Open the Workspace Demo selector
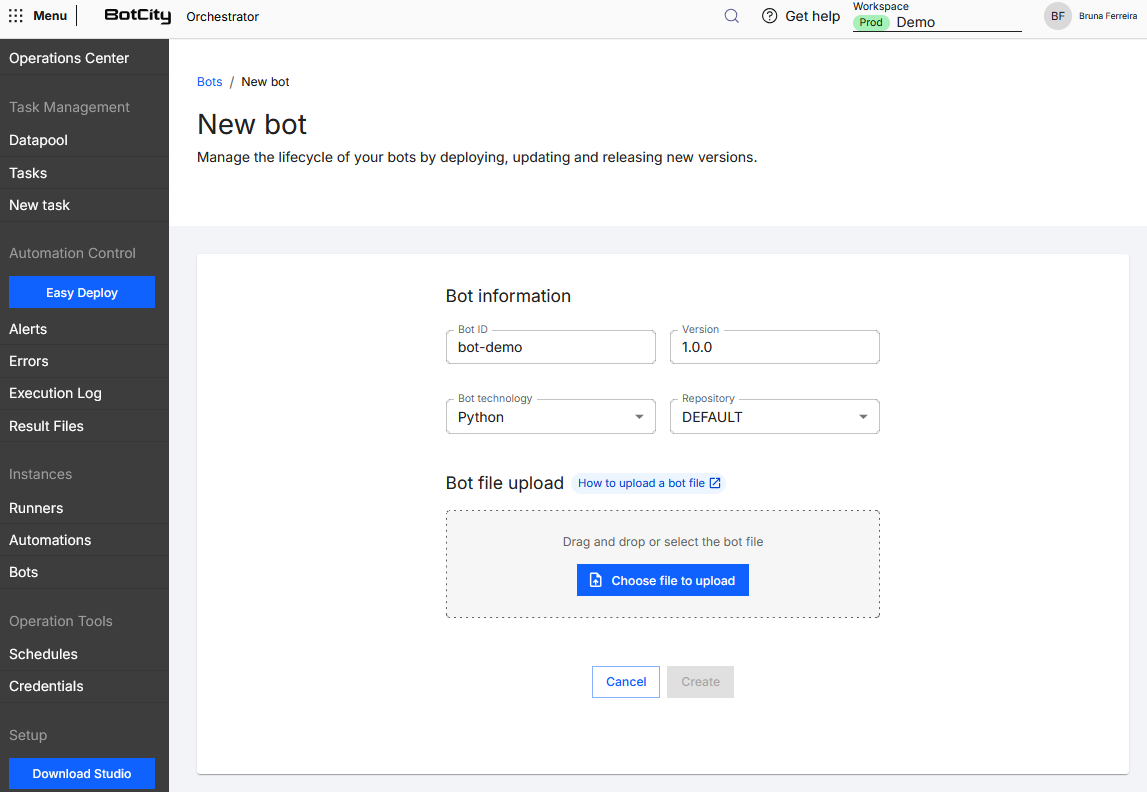The width and height of the screenshot is (1147, 792). (x=936, y=22)
